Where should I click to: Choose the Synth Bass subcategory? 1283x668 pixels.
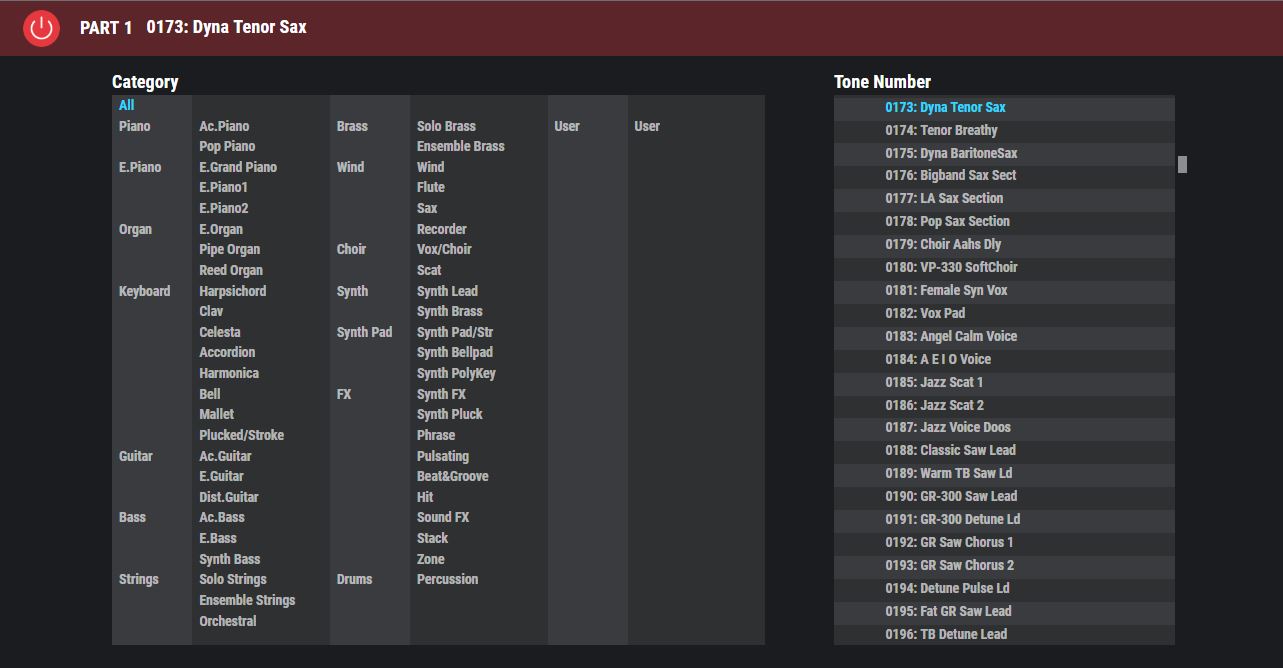[229, 559]
